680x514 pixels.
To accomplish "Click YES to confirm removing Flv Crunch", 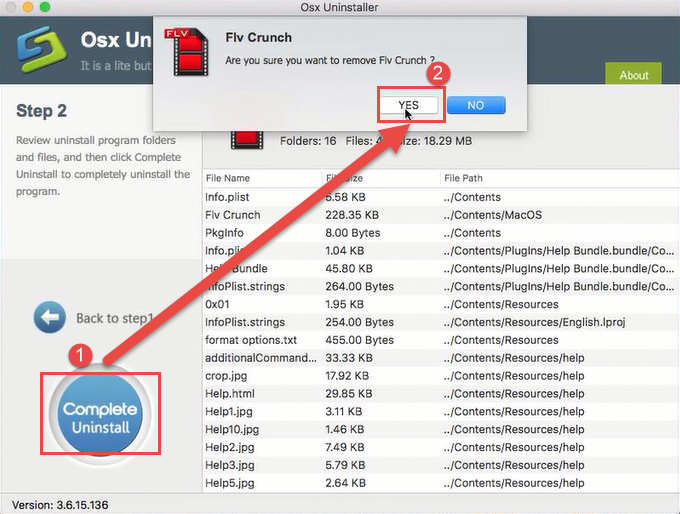I will (408, 105).
